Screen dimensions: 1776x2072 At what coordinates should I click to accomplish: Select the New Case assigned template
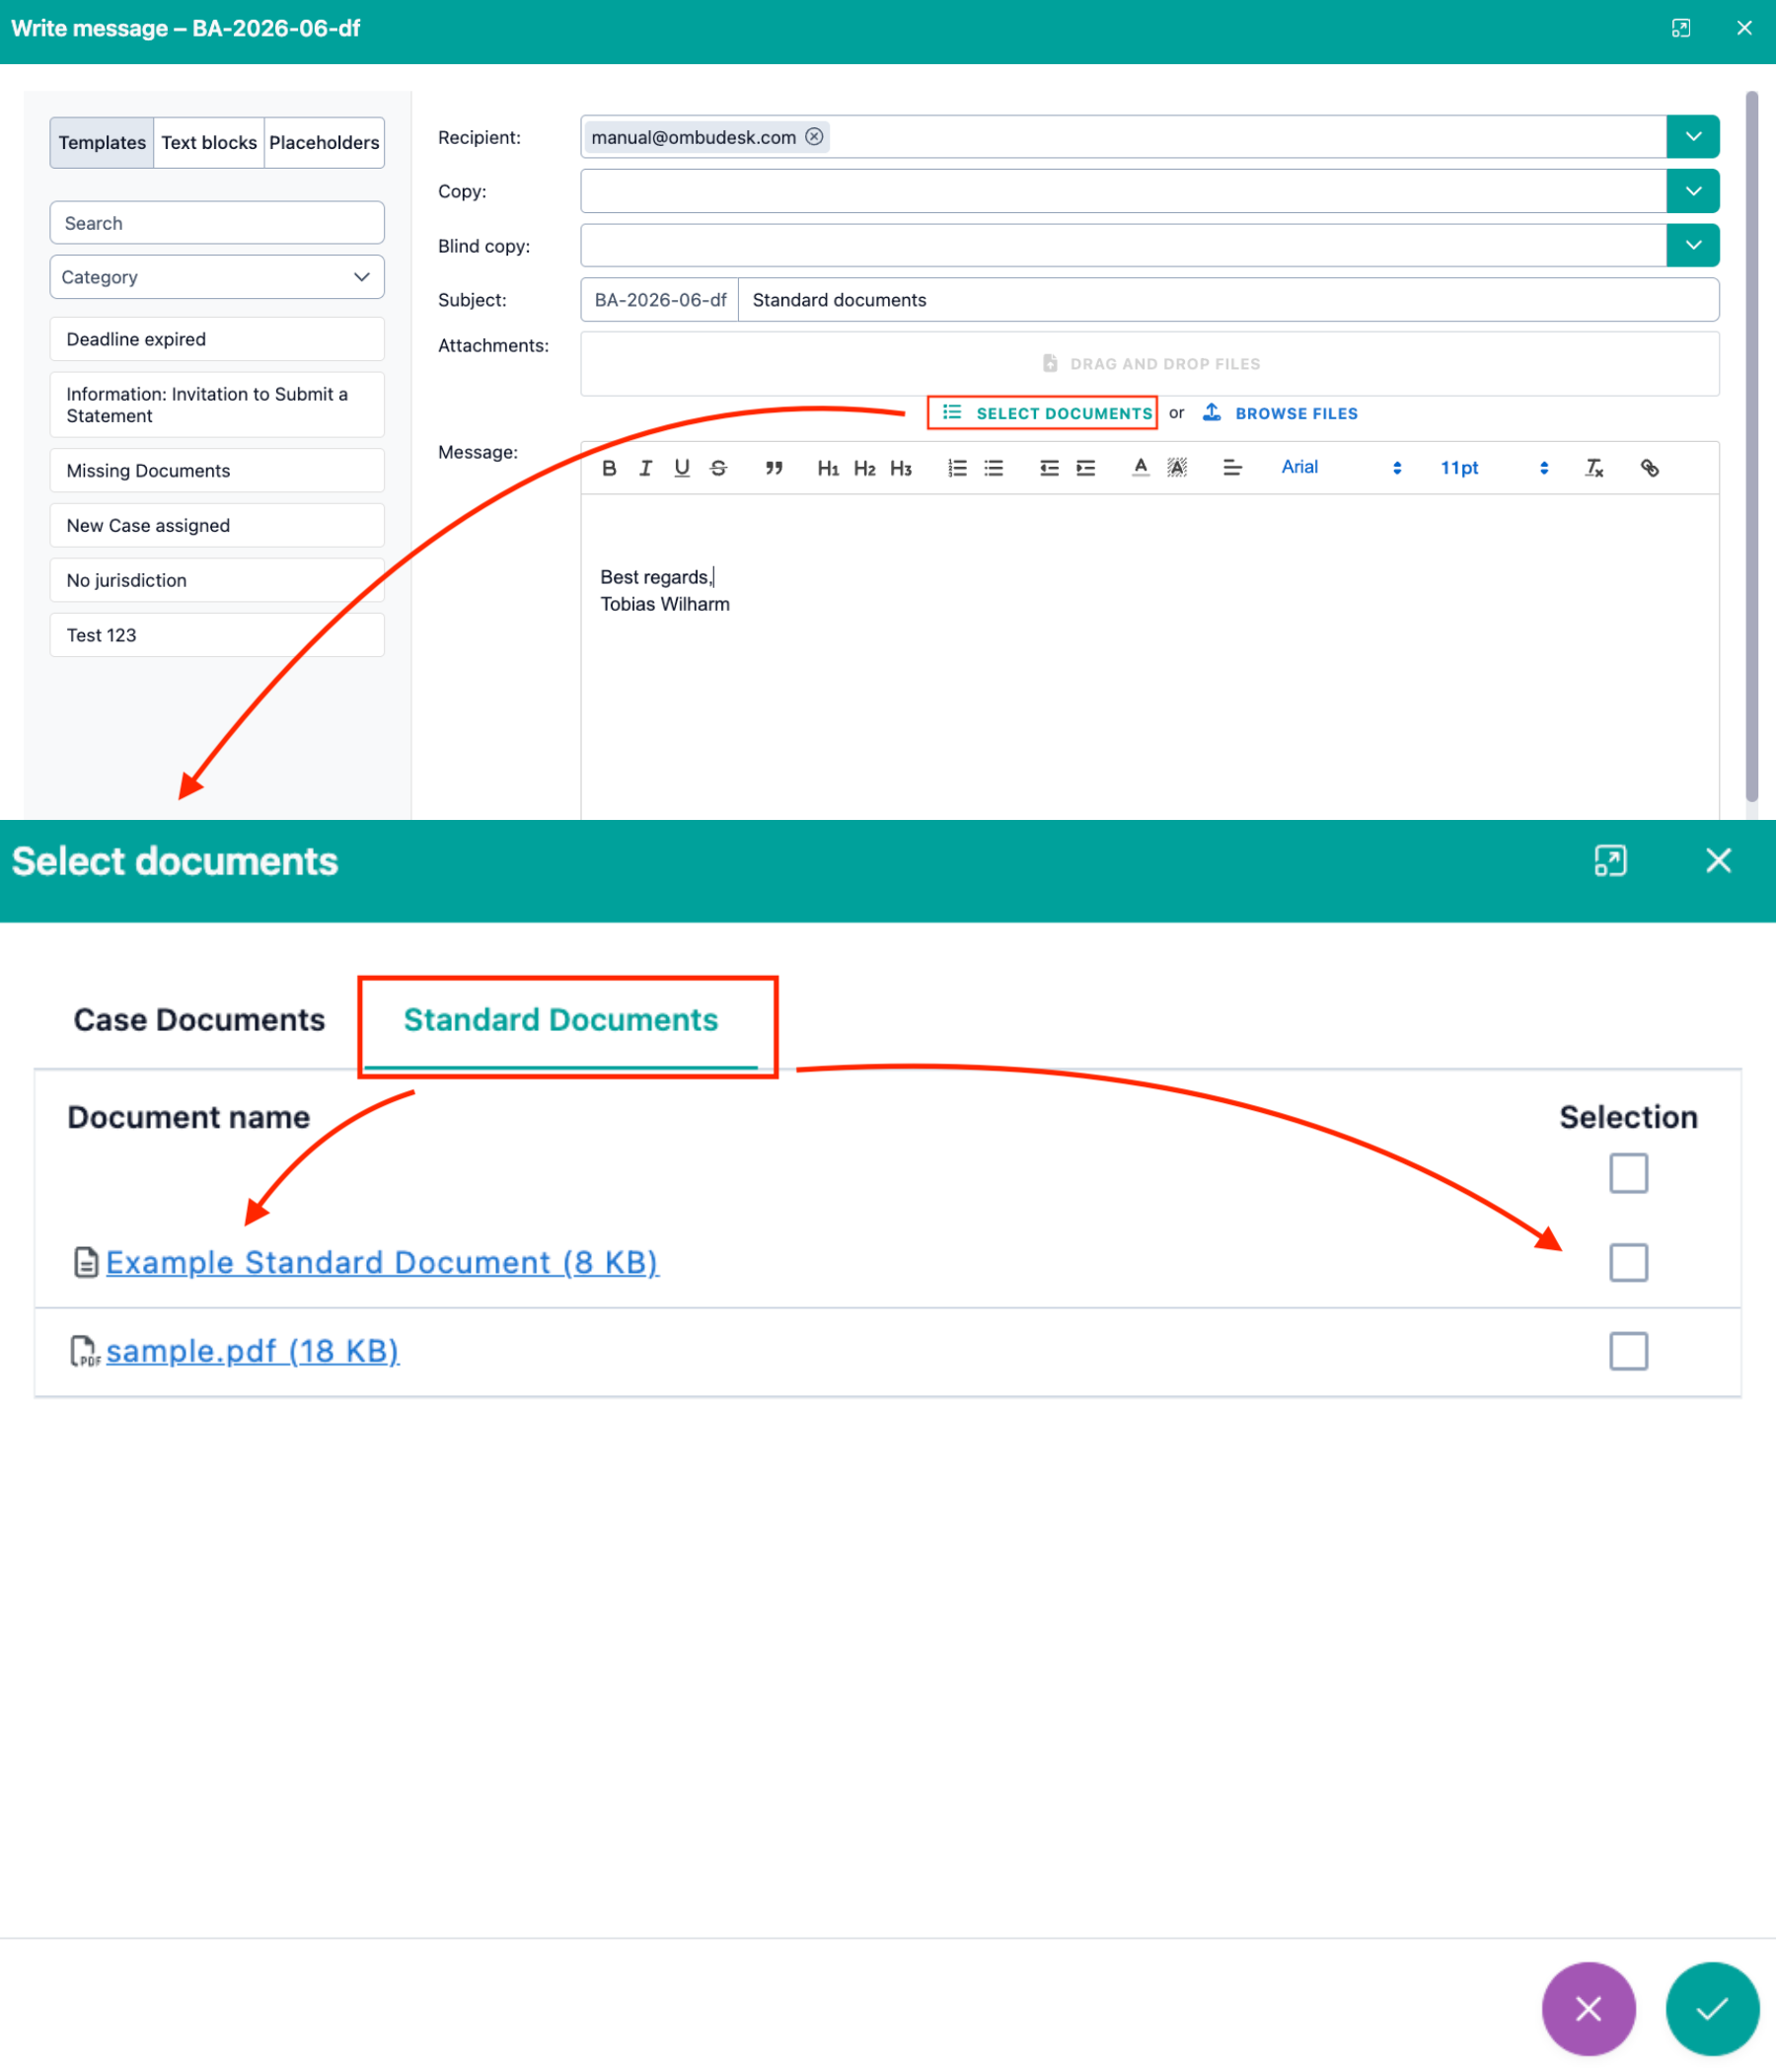click(x=217, y=526)
